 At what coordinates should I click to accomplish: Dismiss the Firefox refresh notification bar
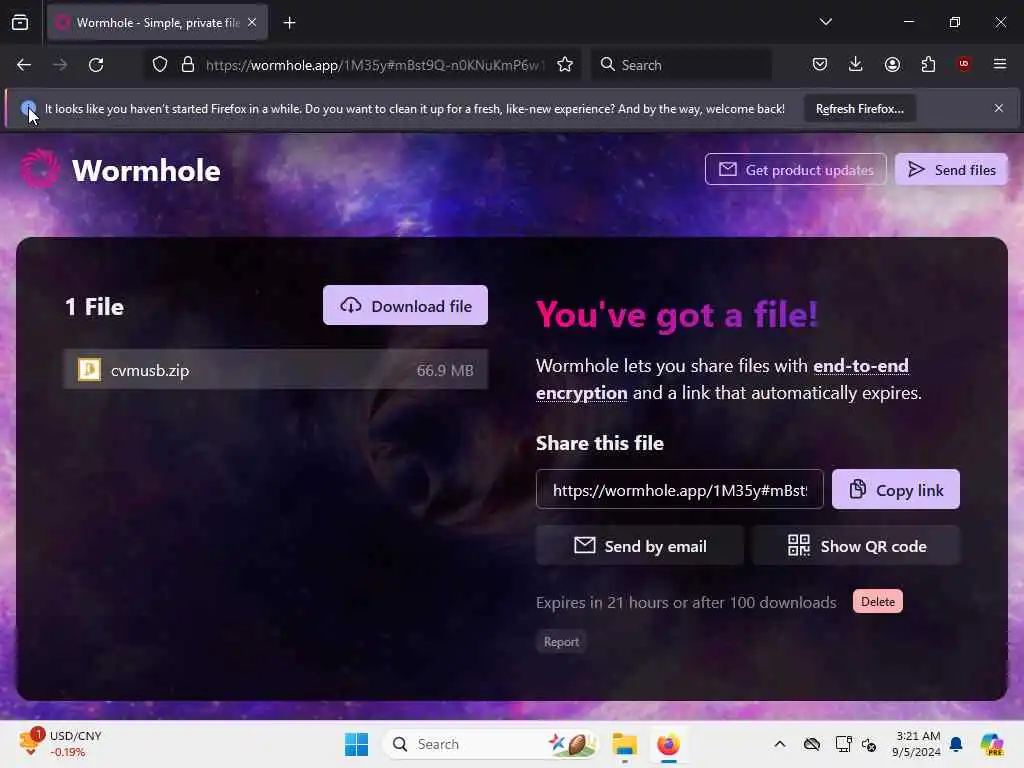pyautogui.click(x=999, y=108)
